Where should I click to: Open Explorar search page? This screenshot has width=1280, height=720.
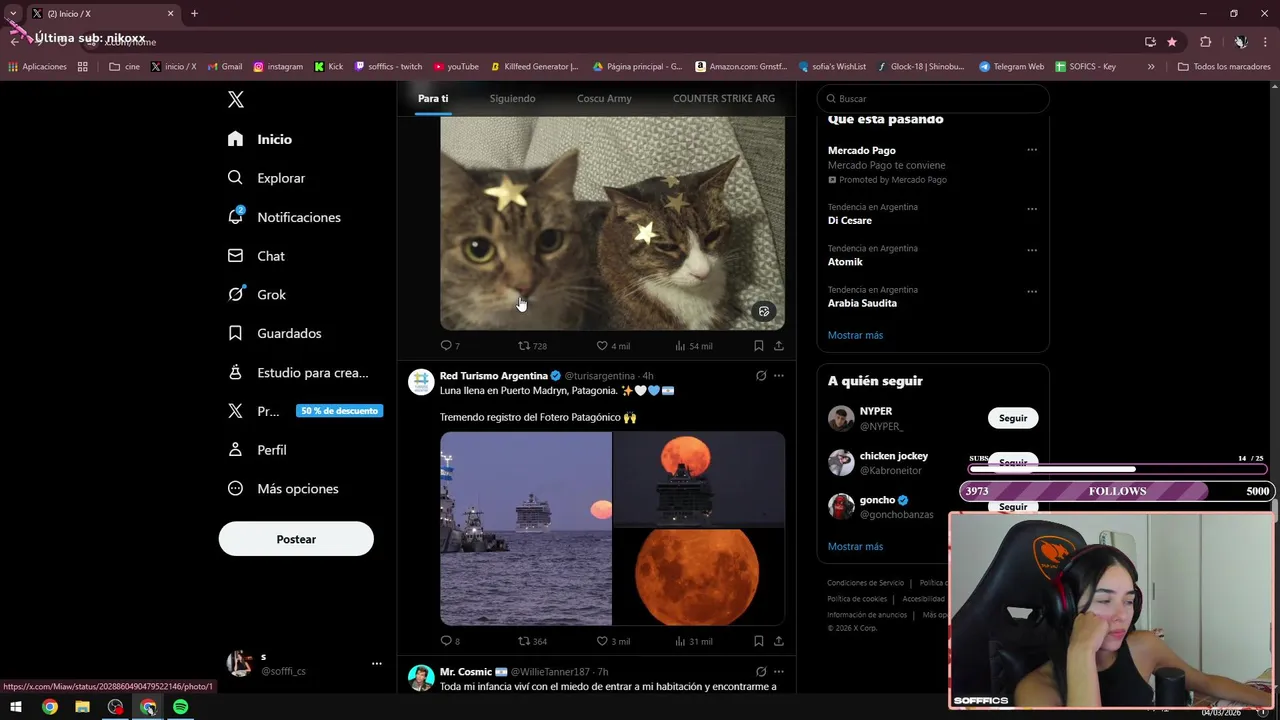pyautogui.click(x=266, y=178)
